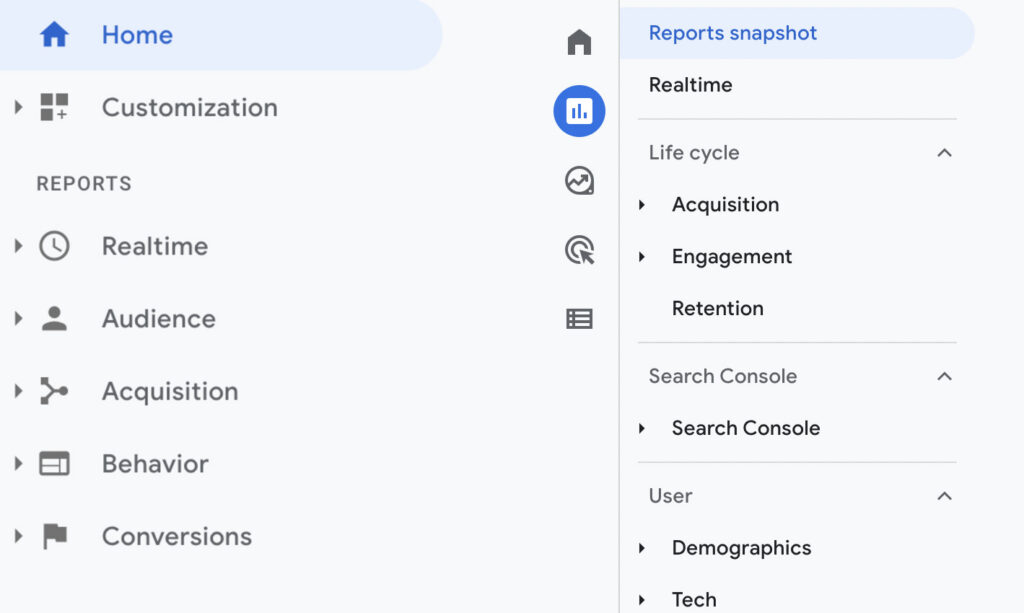Click the Conversions flag icon
The image size is (1024, 613).
click(x=55, y=536)
